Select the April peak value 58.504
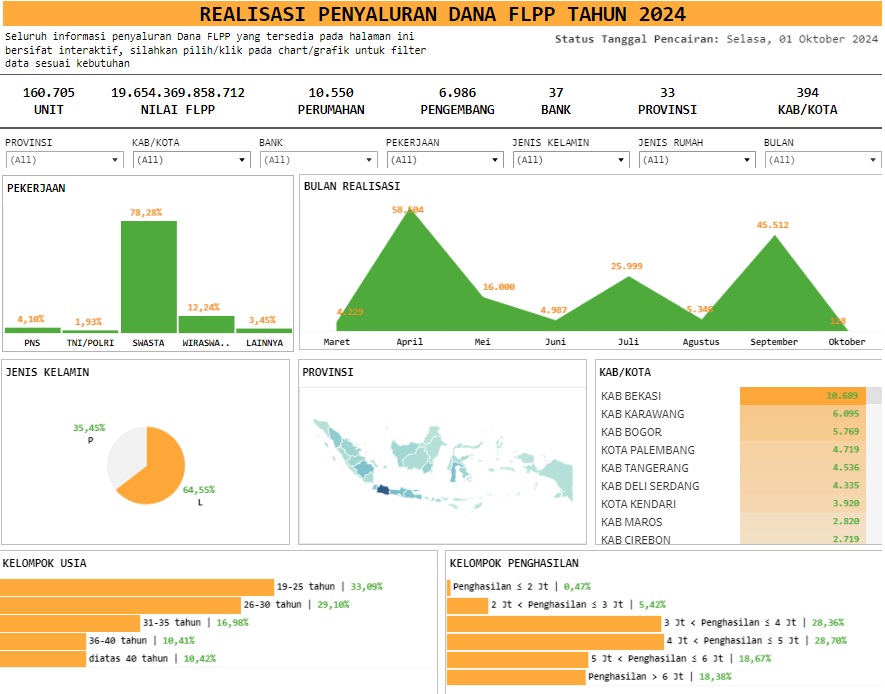This screenshot has width=885, height=694. point(408,209)
